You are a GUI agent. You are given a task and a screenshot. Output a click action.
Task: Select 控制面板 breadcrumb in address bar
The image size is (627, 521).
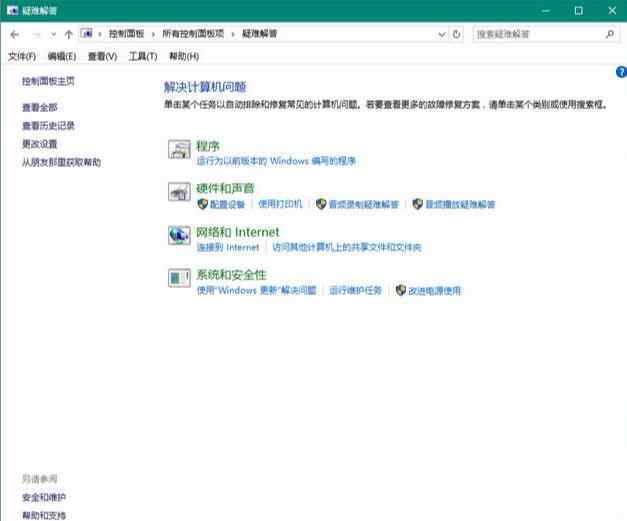click(126, 34)
